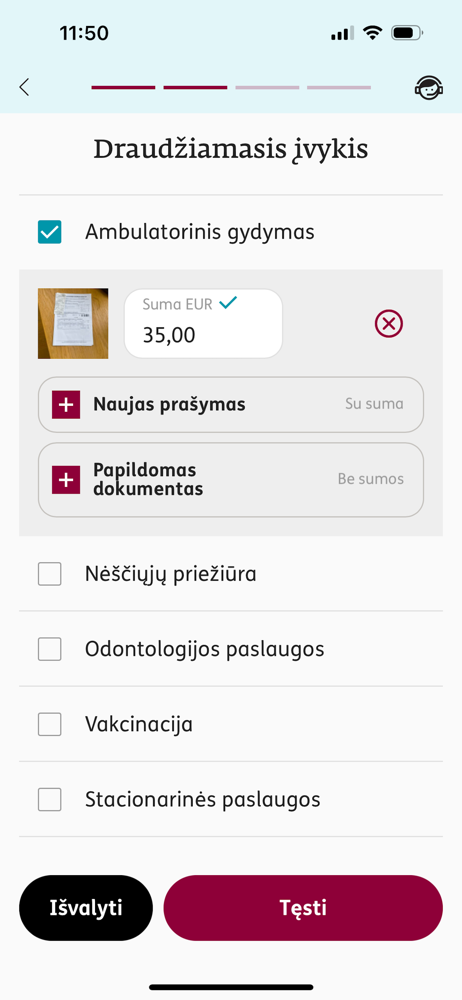The image size is (462, 1000).
Task: Tap plus icon for Papildomas dokumentas
Action: tap(66, 480)
